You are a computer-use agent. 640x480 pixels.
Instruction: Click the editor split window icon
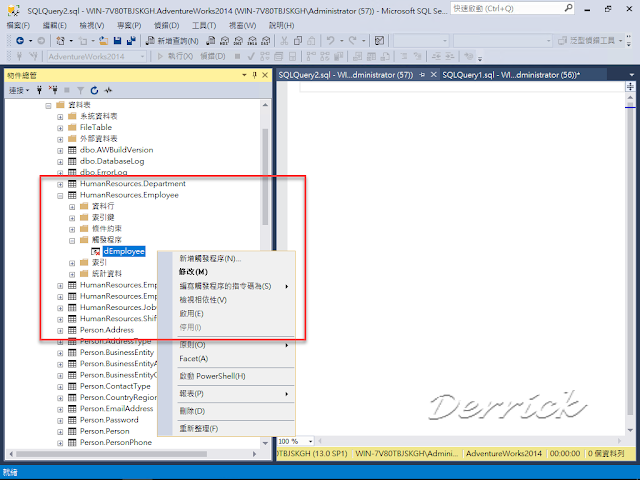[x=630, y=86]
